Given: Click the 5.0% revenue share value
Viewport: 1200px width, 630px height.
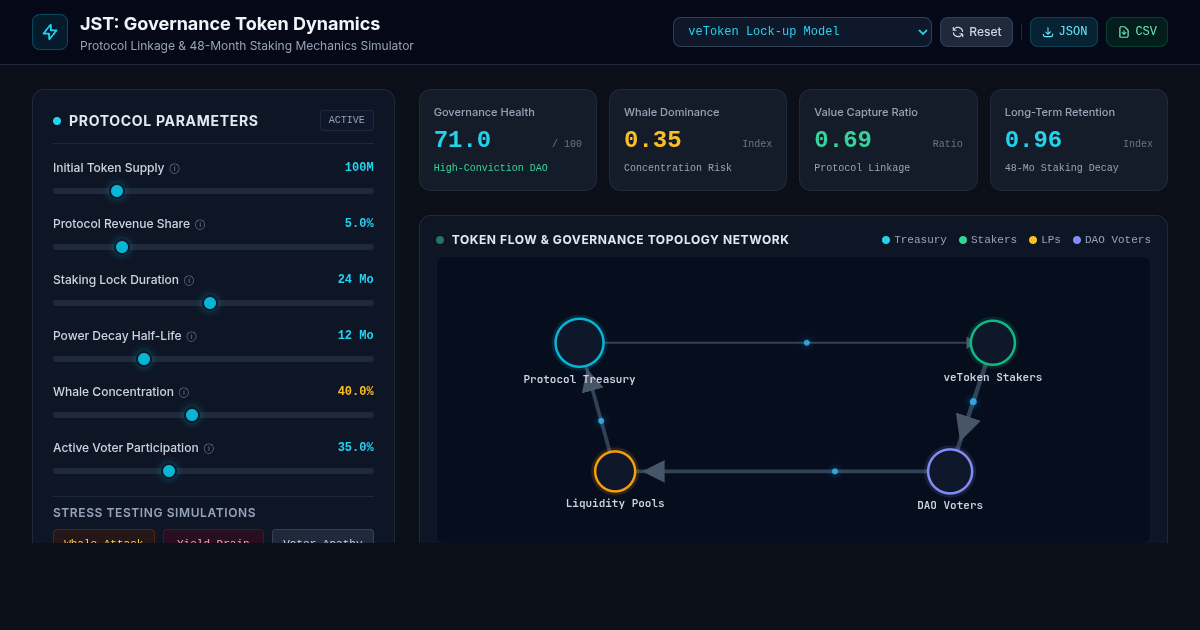Looking at the screenshot, I should tap(359, 224).
